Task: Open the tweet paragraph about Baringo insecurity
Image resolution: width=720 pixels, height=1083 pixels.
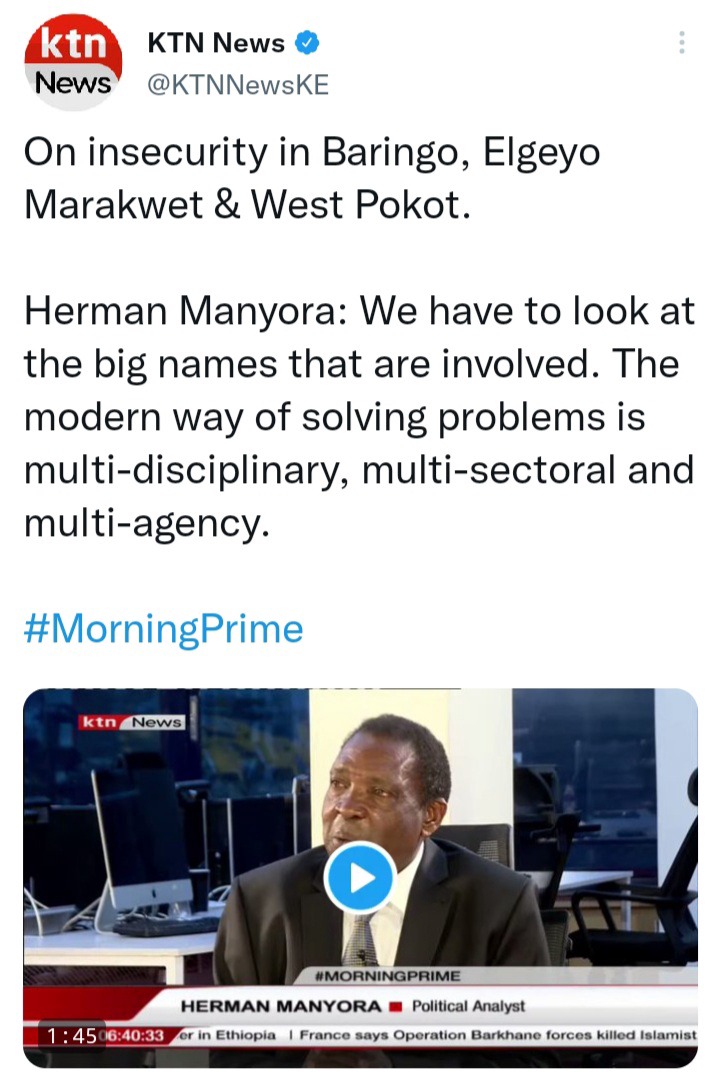Action: [x=312, y=178]
